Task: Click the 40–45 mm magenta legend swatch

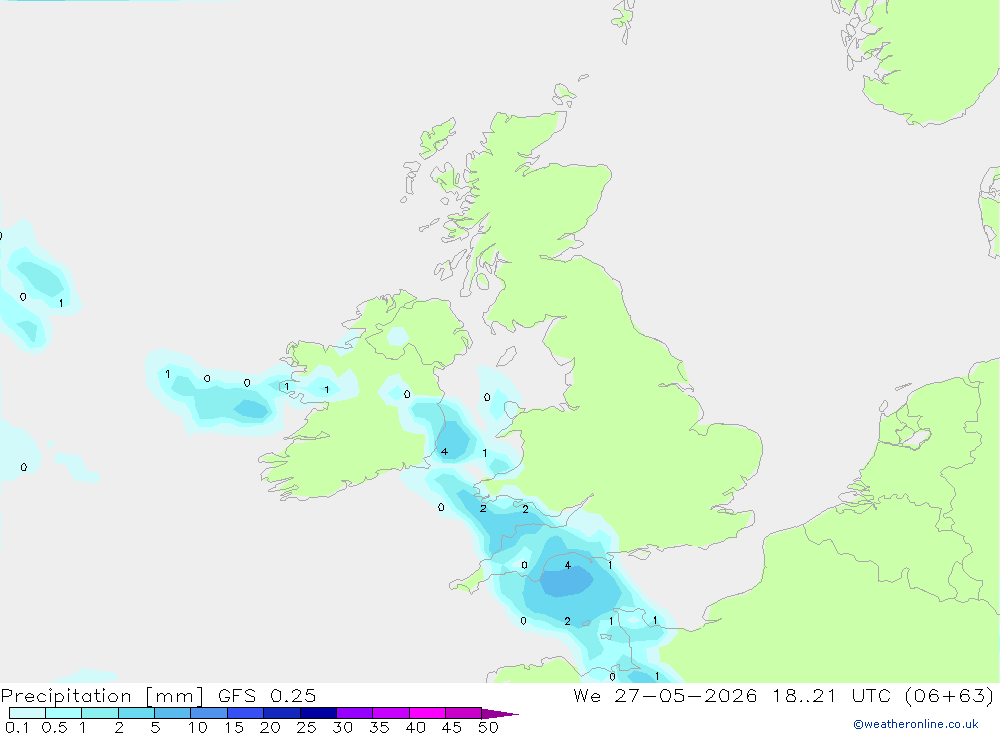Action: coord(427,713)
